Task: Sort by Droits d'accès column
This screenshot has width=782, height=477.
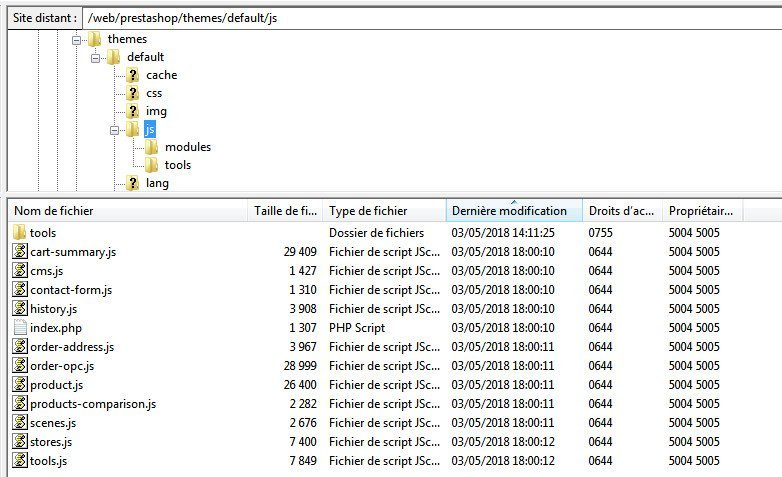Action: 622,211
